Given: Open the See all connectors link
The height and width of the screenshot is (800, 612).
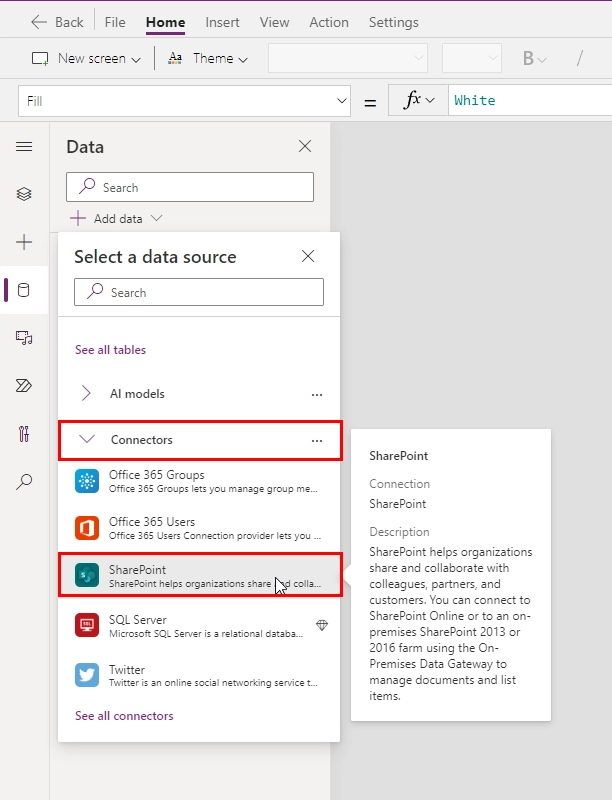Looking at the screenshot, I should (124, 716).
